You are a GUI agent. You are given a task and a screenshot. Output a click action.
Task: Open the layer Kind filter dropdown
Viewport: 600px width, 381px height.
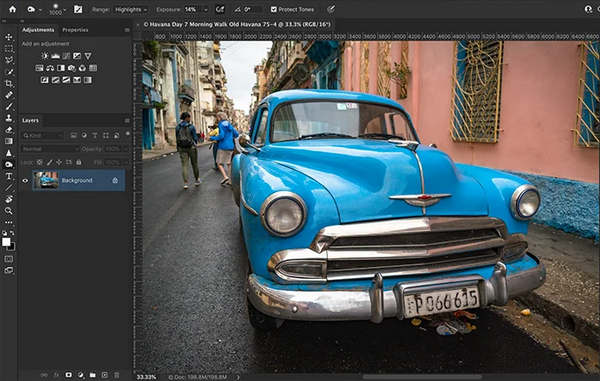[x=43, y=135]
